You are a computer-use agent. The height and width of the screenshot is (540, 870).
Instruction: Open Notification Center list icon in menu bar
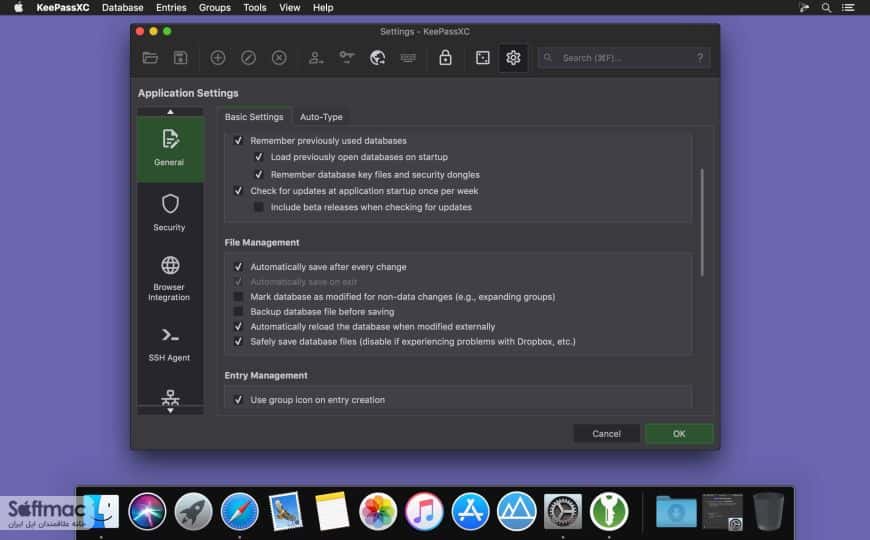click(848, 8)
